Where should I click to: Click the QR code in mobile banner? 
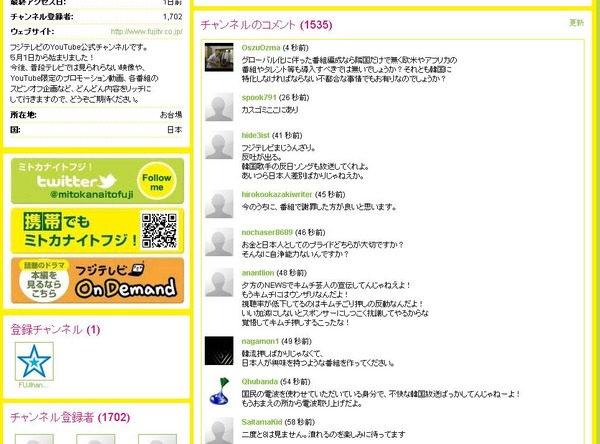159,231
